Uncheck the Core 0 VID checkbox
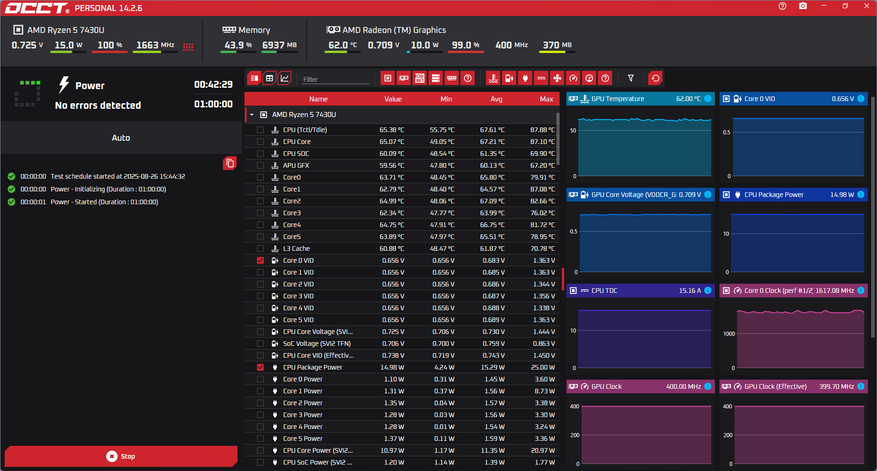The image size is (877, 471). coord(260,261)
